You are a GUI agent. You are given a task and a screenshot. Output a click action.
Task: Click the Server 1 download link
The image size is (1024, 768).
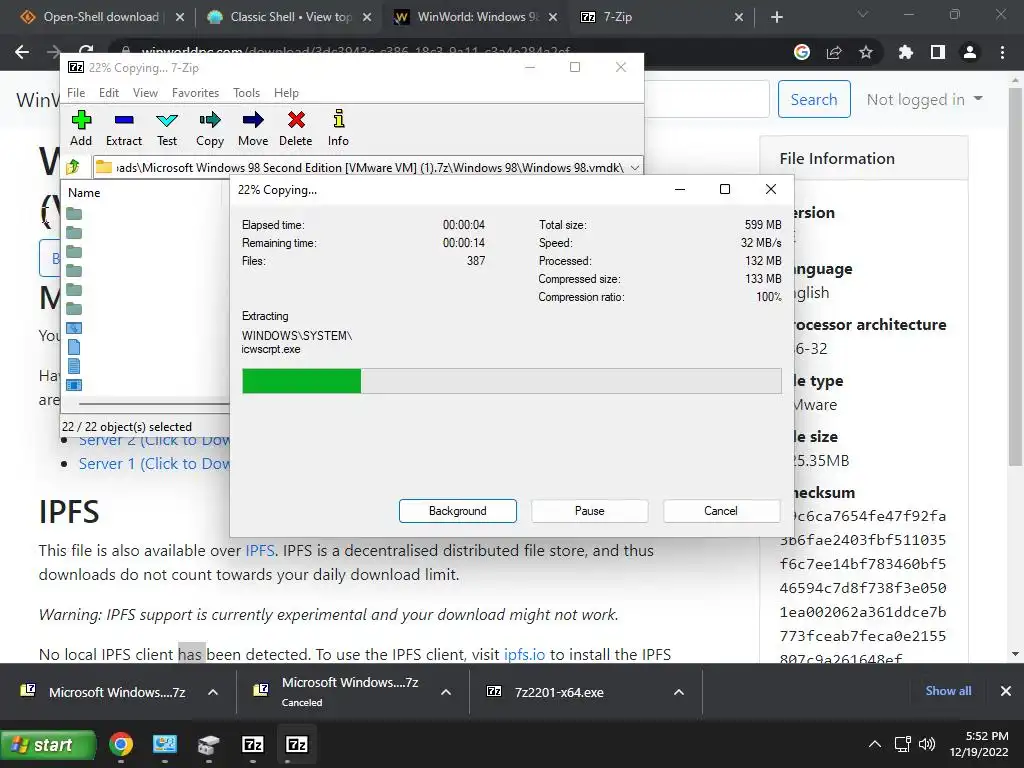pos(154,464)
